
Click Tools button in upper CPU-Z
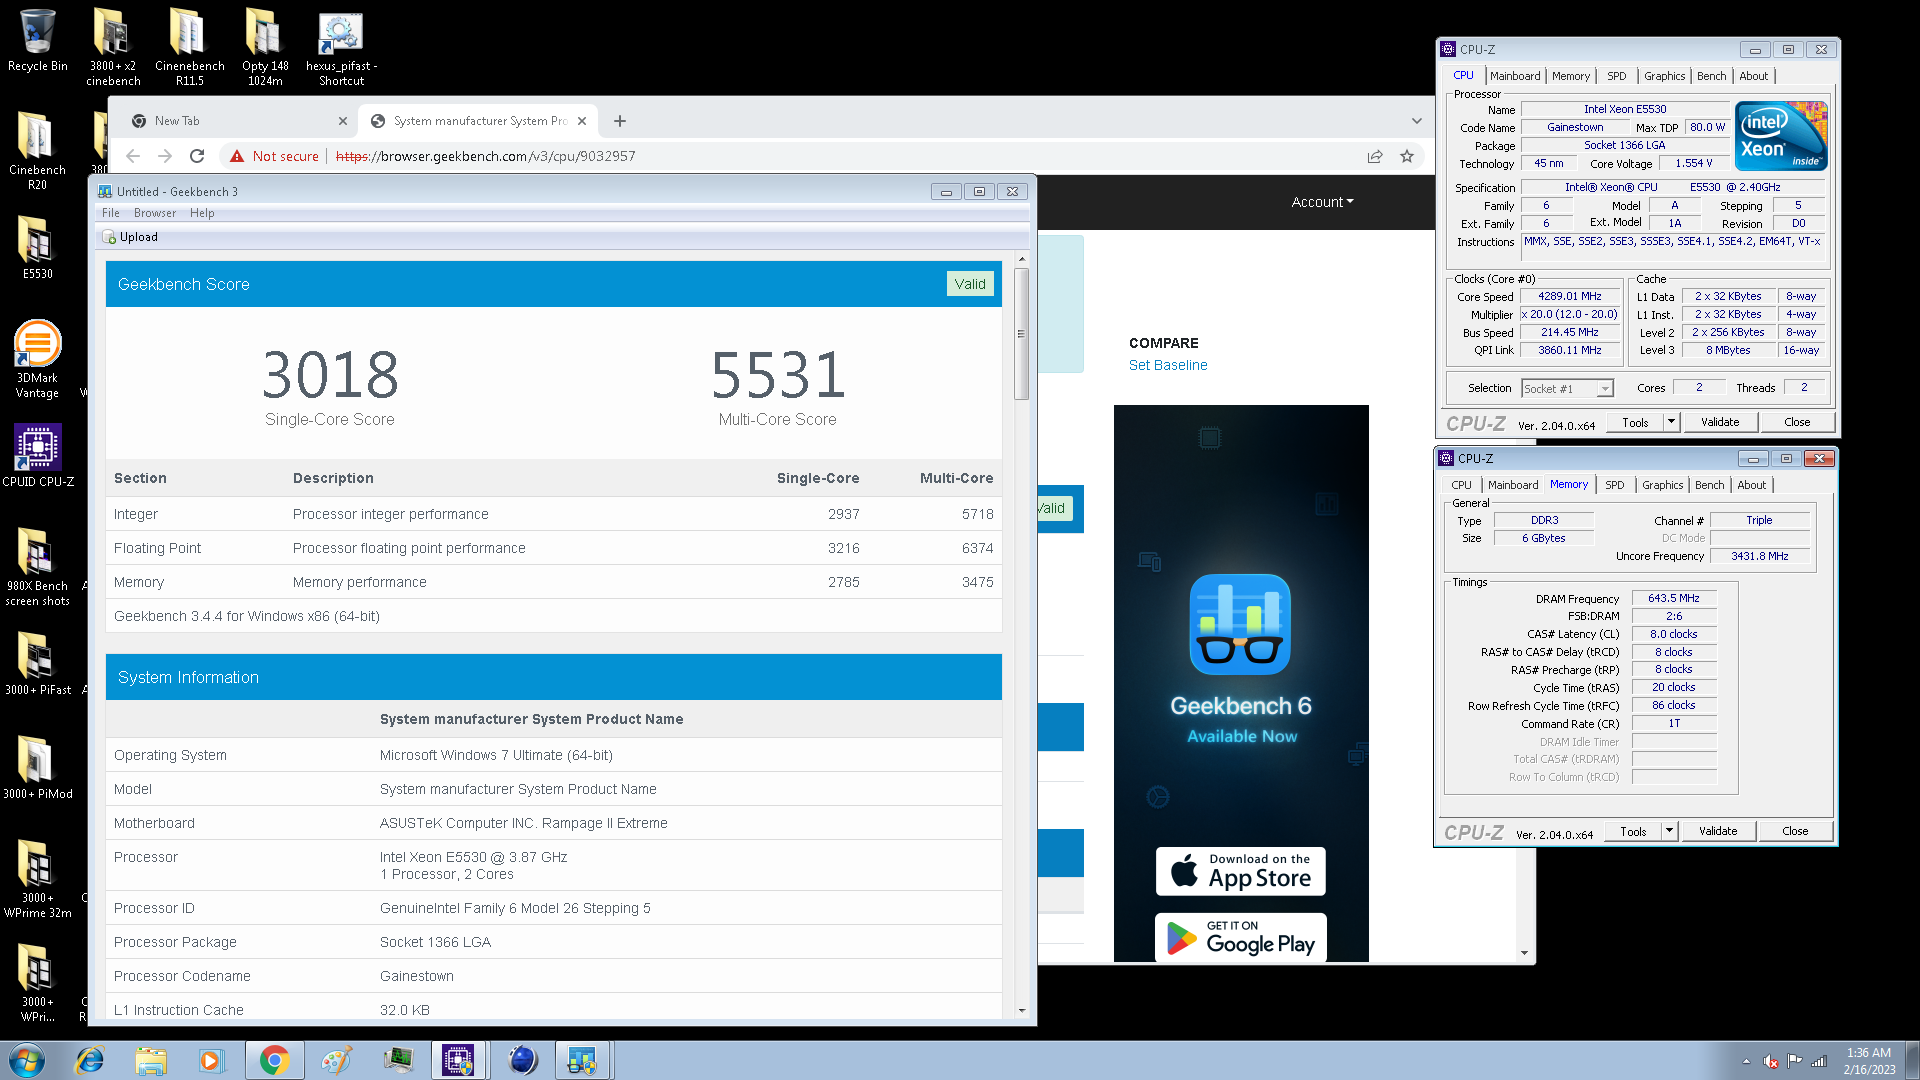point(1635,422)
